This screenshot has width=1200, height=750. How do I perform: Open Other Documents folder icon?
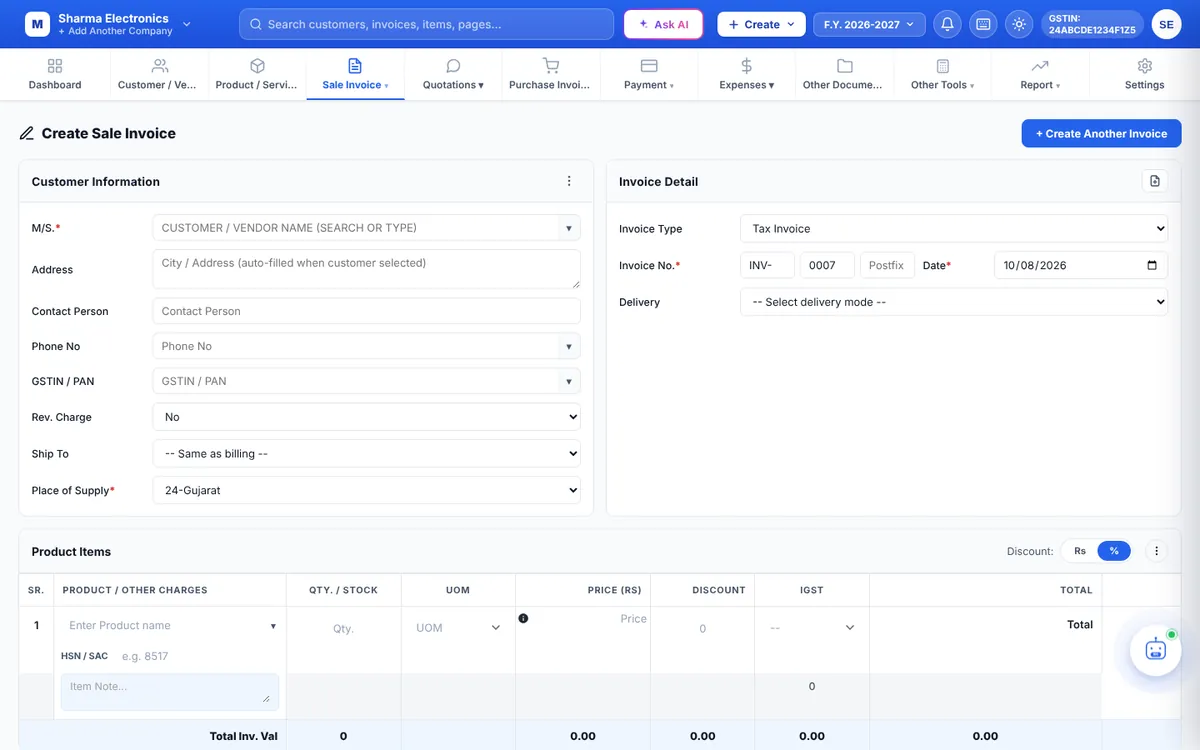(845, 66)
